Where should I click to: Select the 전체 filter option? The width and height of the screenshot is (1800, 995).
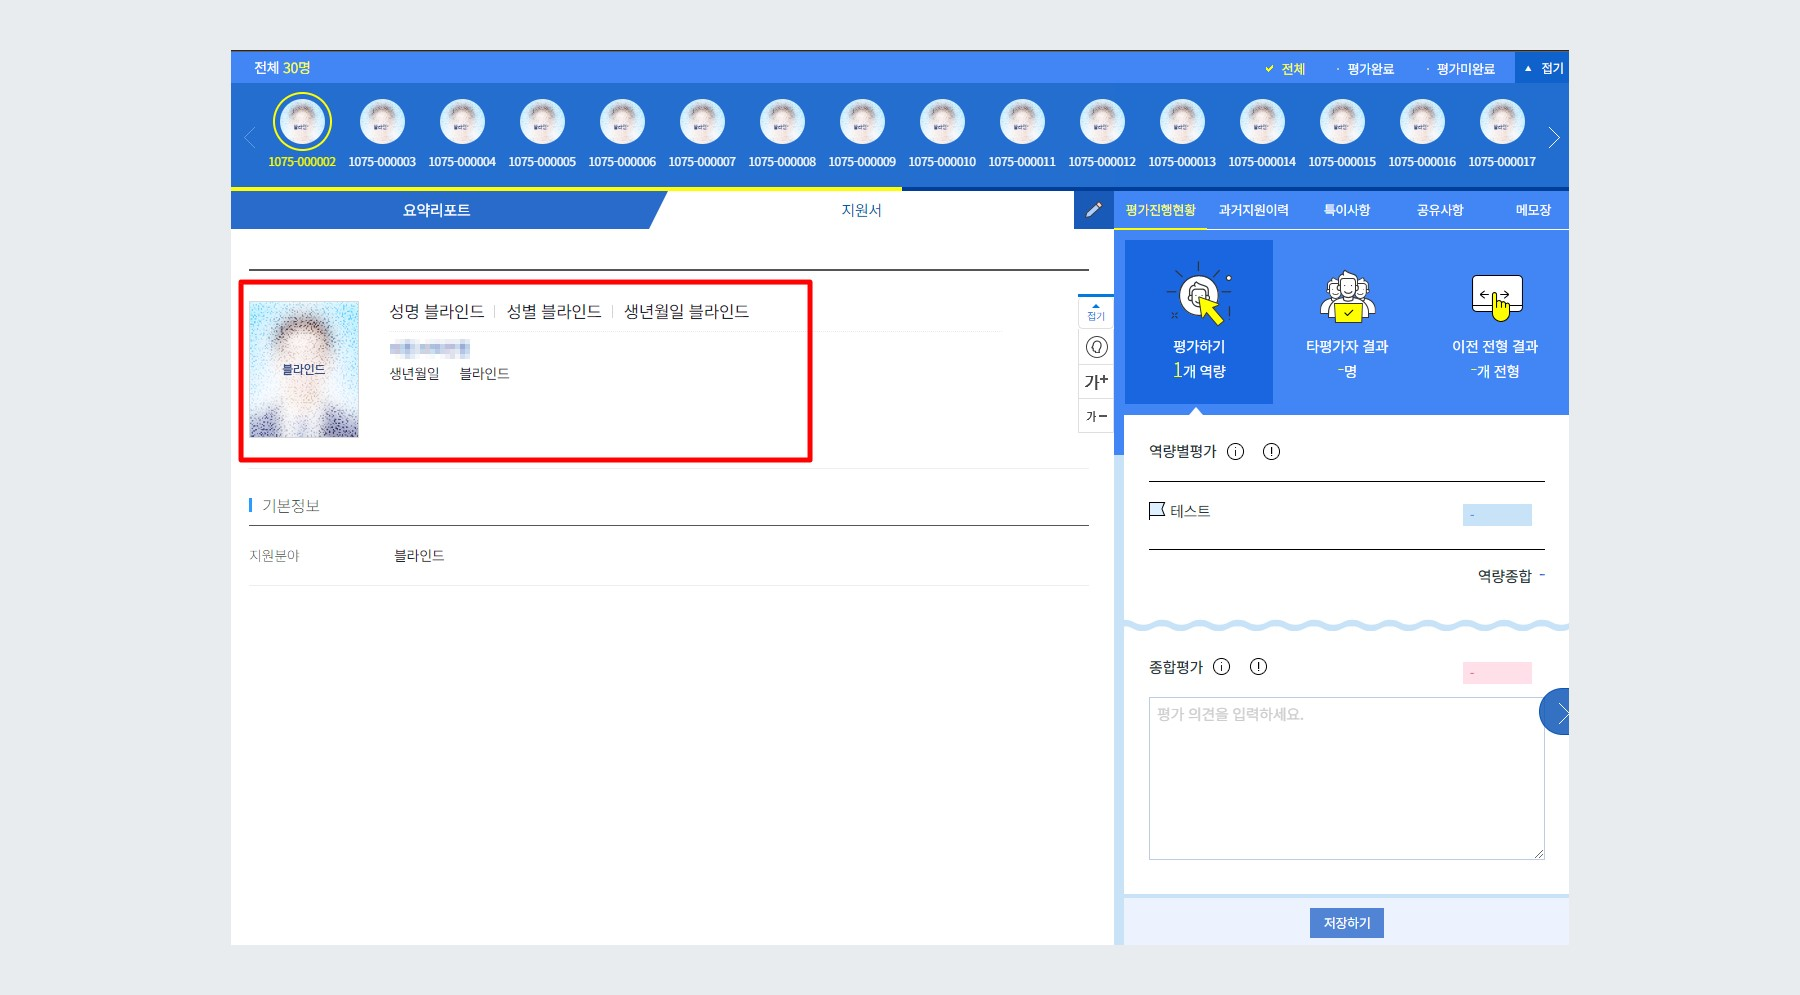point(1286,69)
